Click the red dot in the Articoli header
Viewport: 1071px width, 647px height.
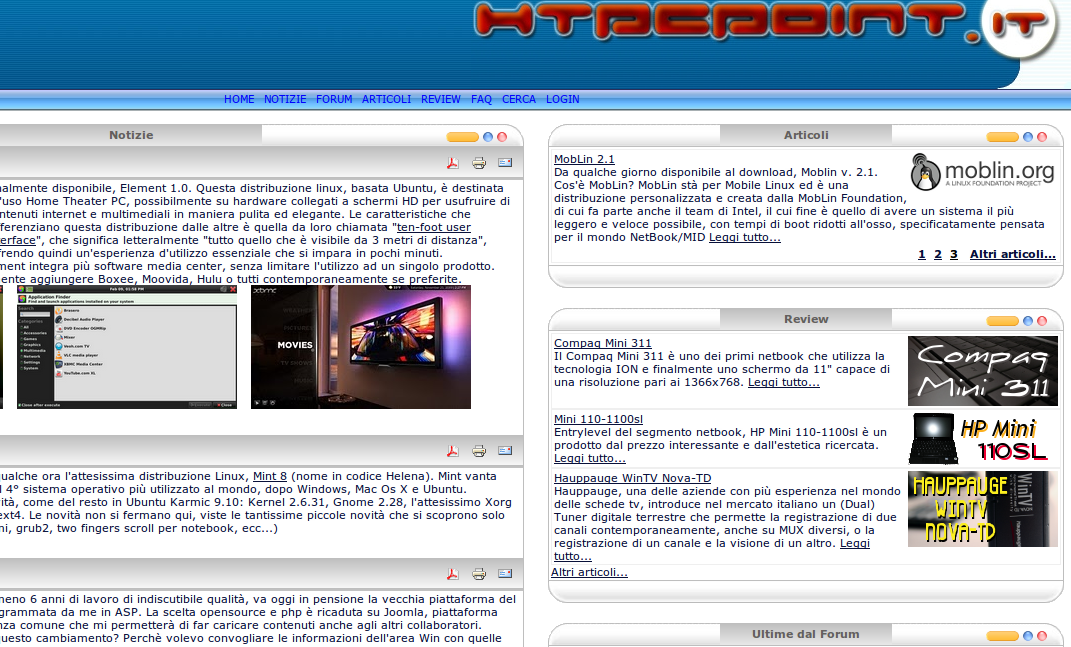click(1042, 137)
